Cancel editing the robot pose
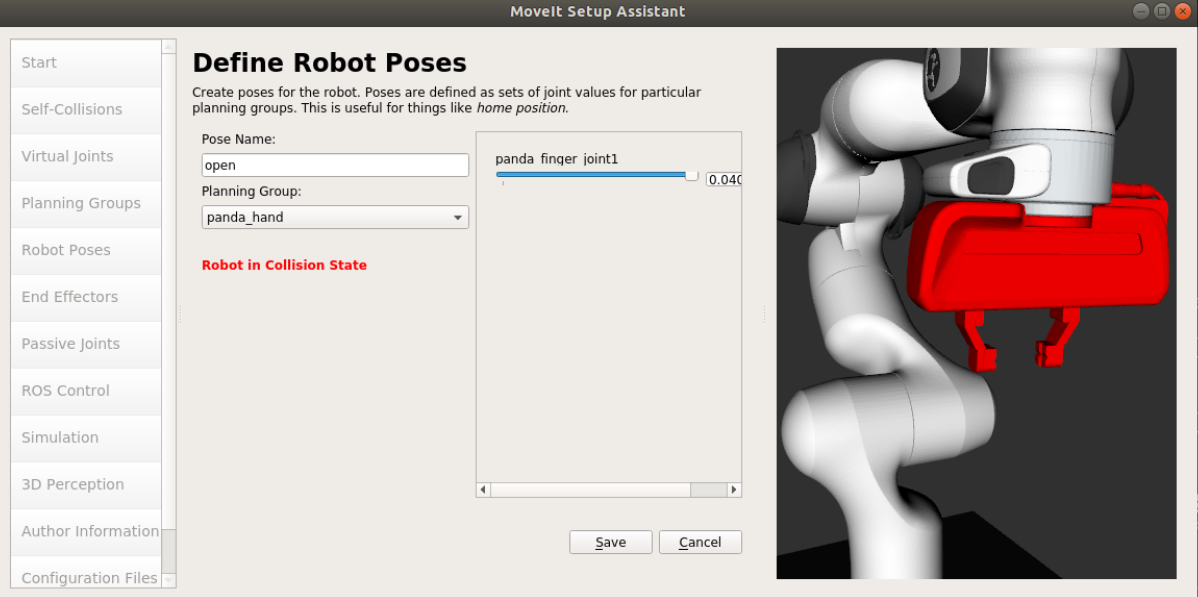The height and width of the screenshot is (597, 1198). pyautogui.click(x=700, y=541)
